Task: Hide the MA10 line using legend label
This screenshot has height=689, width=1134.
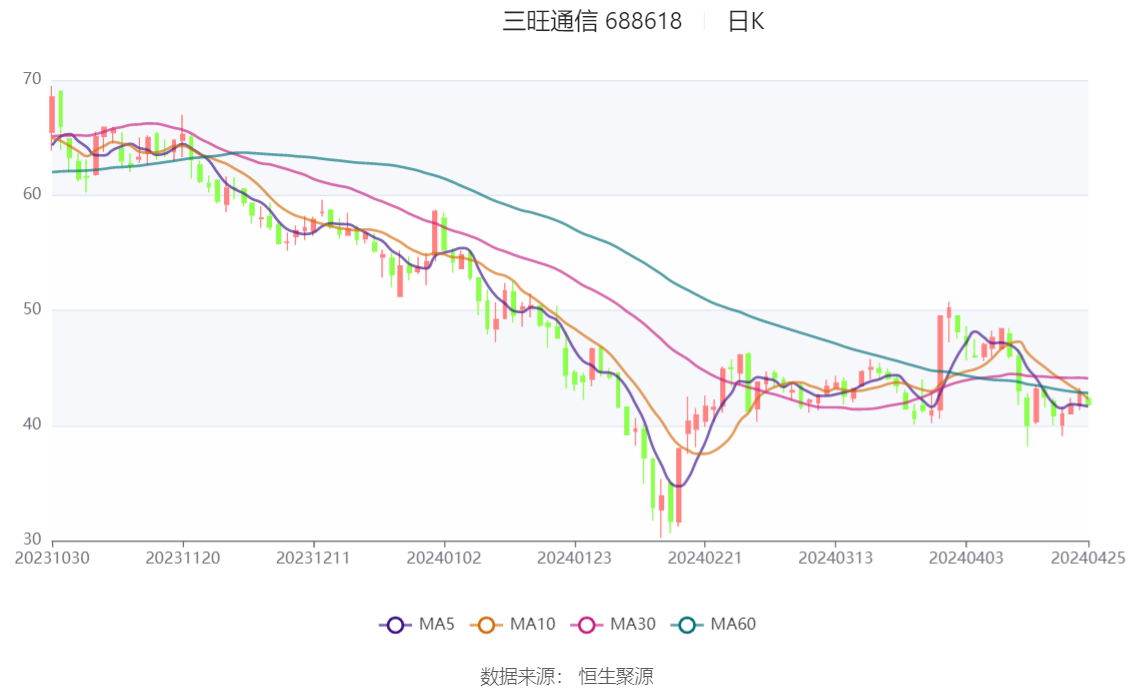Action: pos(532,625)
